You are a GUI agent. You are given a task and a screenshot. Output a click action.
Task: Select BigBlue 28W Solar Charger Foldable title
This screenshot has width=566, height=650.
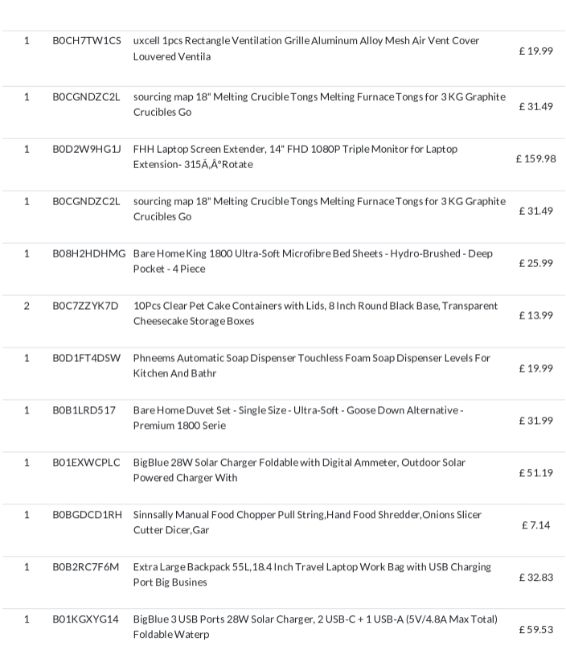299,470
